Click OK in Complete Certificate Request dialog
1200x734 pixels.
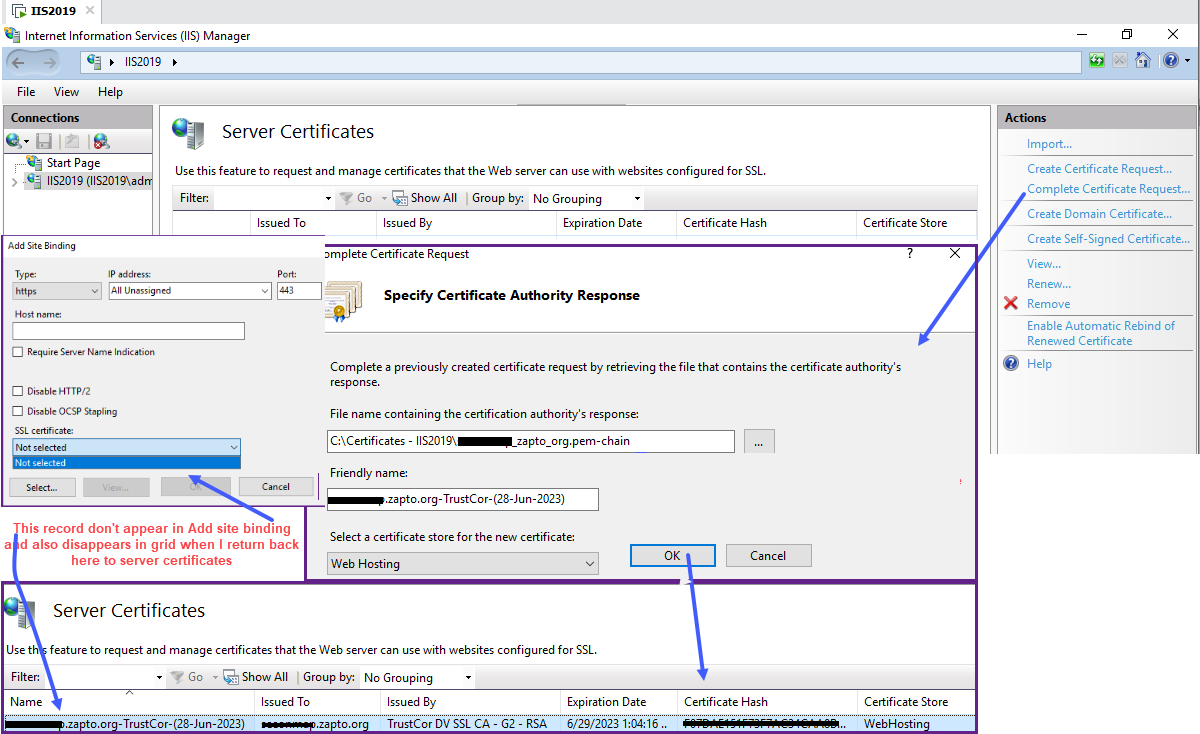pyautogui.click(x=672, y=555)
